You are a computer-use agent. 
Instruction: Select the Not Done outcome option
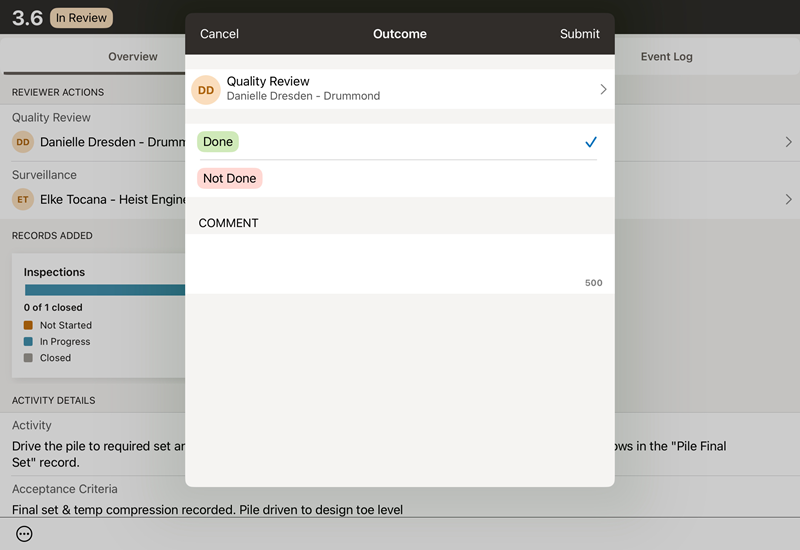230,178
